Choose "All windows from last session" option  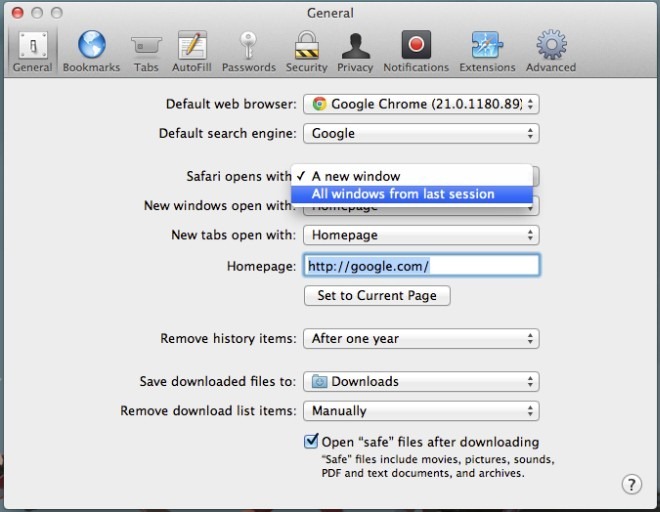pyautogui.click(x=412, y=194)
